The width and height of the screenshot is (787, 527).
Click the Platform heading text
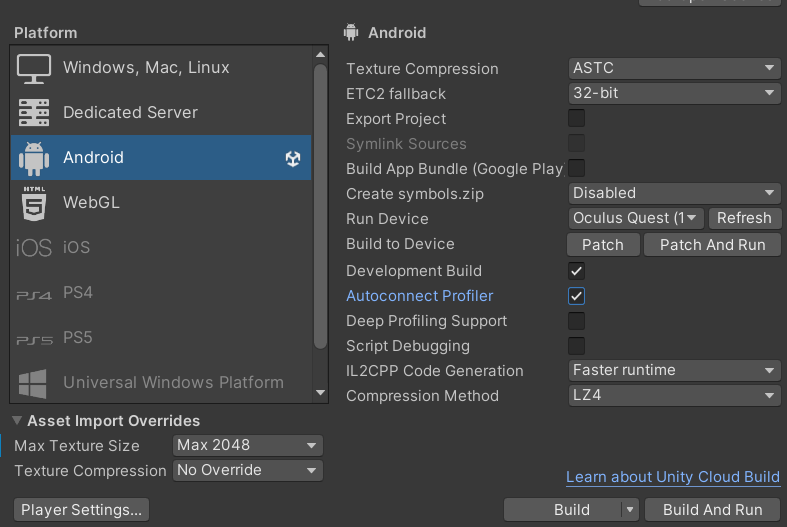(x=46, y=33)
